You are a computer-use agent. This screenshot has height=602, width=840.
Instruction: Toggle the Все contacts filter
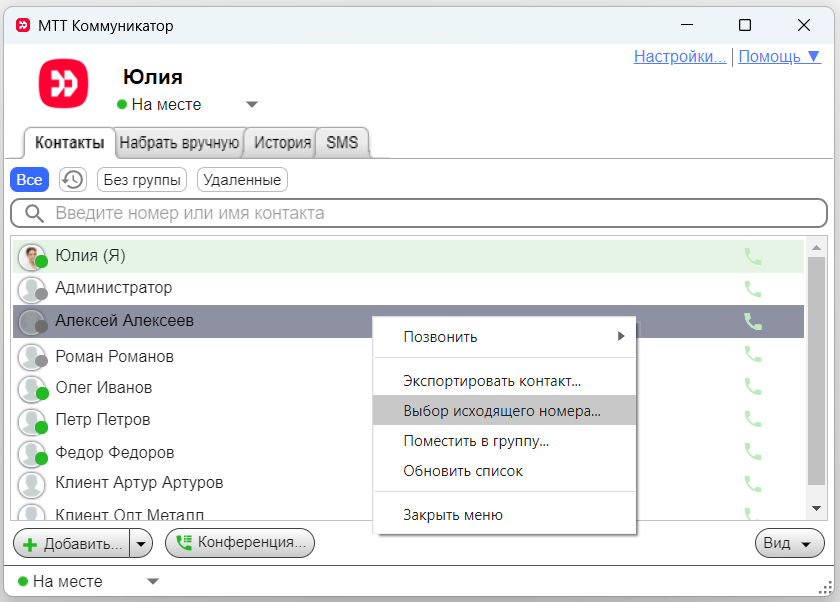point(29,180)
